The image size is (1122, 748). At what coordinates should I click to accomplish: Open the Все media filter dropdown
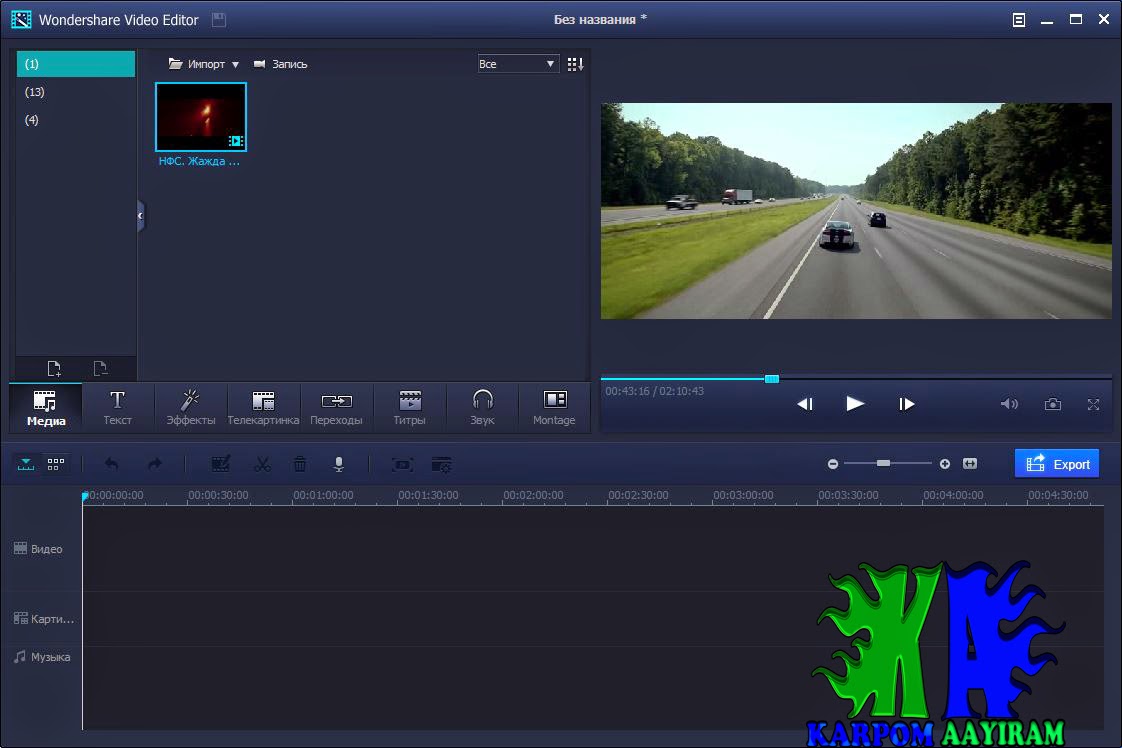point(517,63)
